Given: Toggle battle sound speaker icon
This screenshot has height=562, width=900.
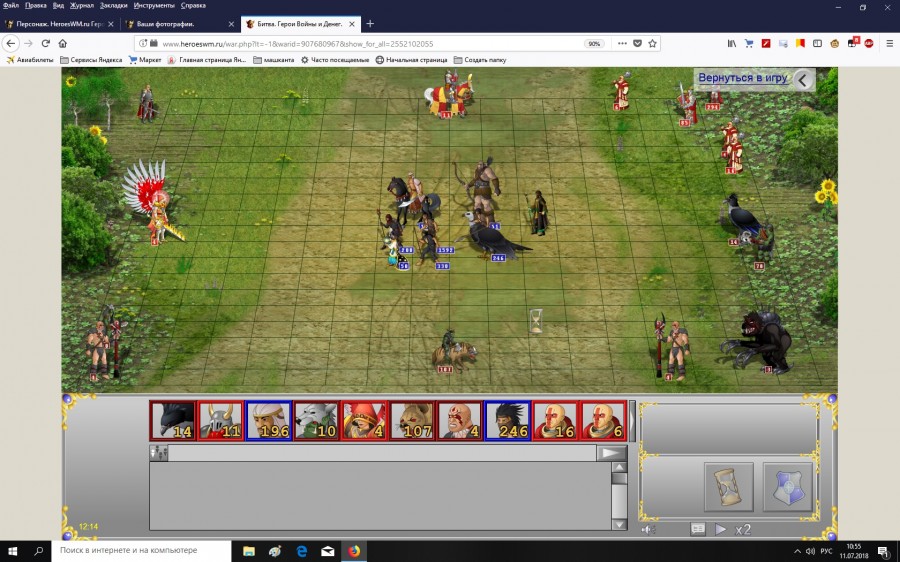Looking at the screenshot, I should [648, 530].
